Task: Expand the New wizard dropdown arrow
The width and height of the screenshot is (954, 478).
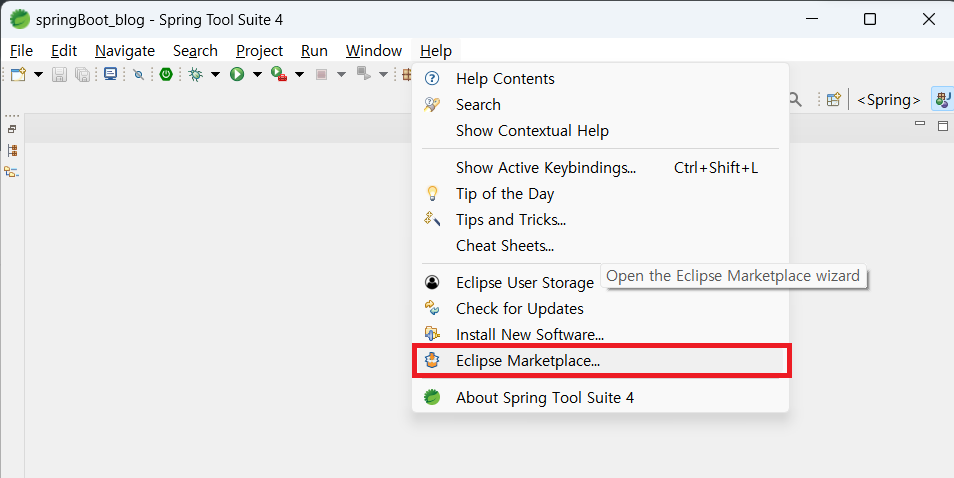Action: (x=38, y=75)
